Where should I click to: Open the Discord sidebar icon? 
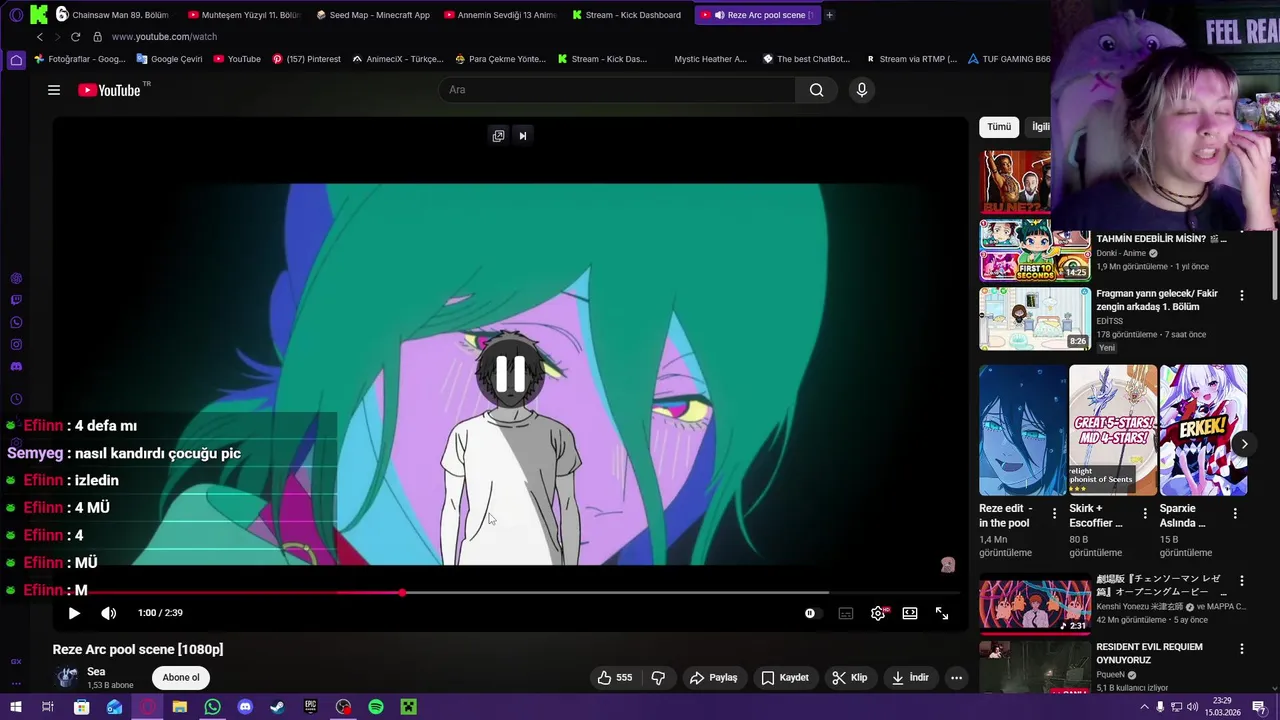(16, 366)
